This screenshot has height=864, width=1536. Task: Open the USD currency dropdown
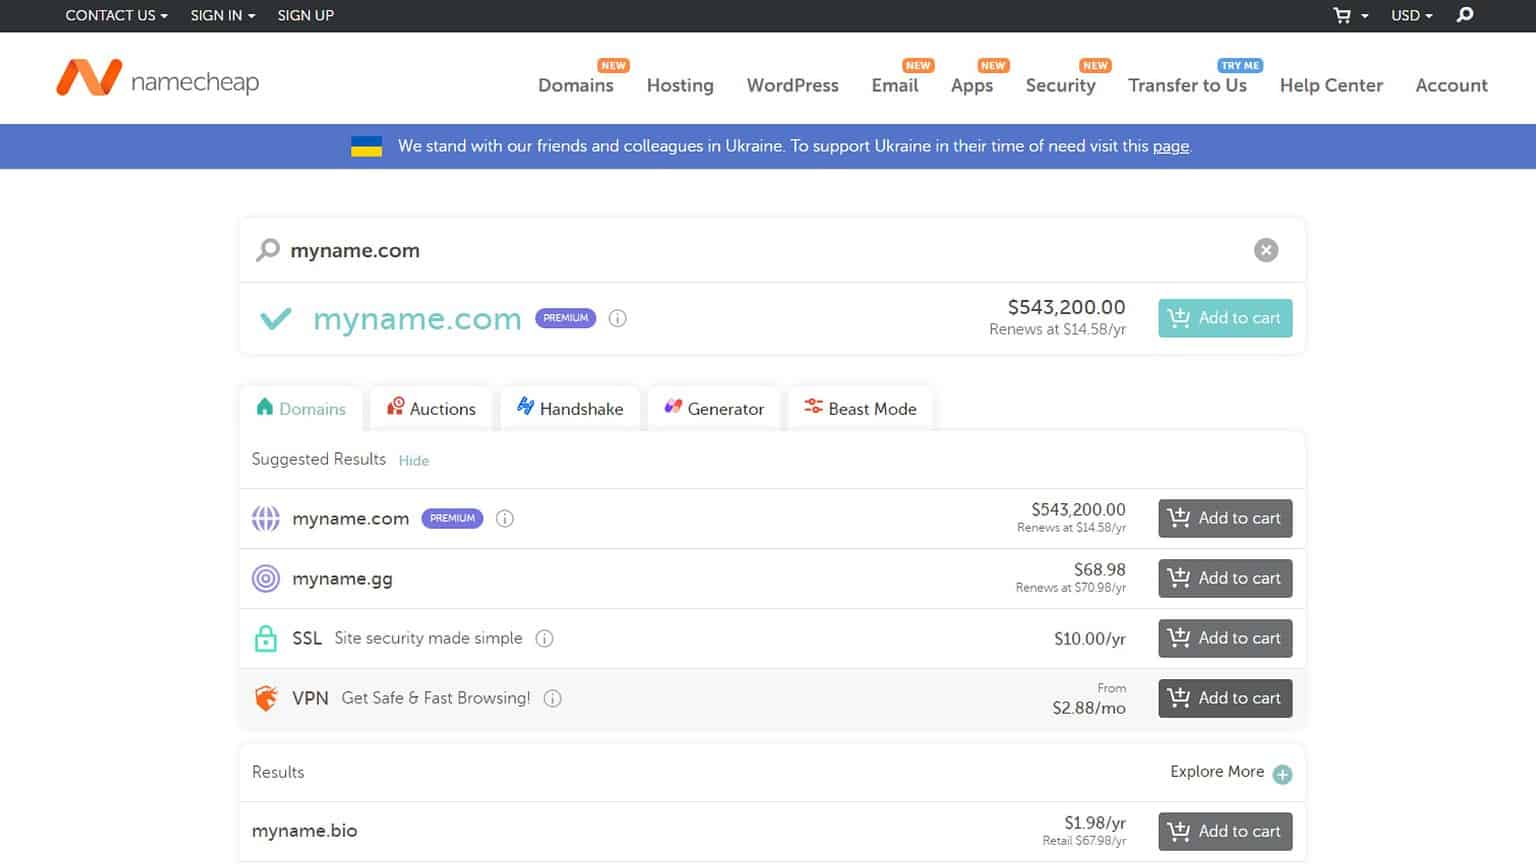(1412, 15)
